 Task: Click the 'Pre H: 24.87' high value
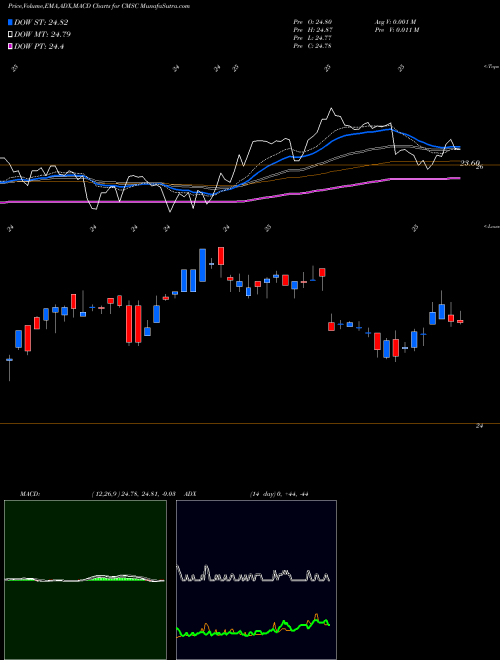pyautogui.click(x=313, y=30)
